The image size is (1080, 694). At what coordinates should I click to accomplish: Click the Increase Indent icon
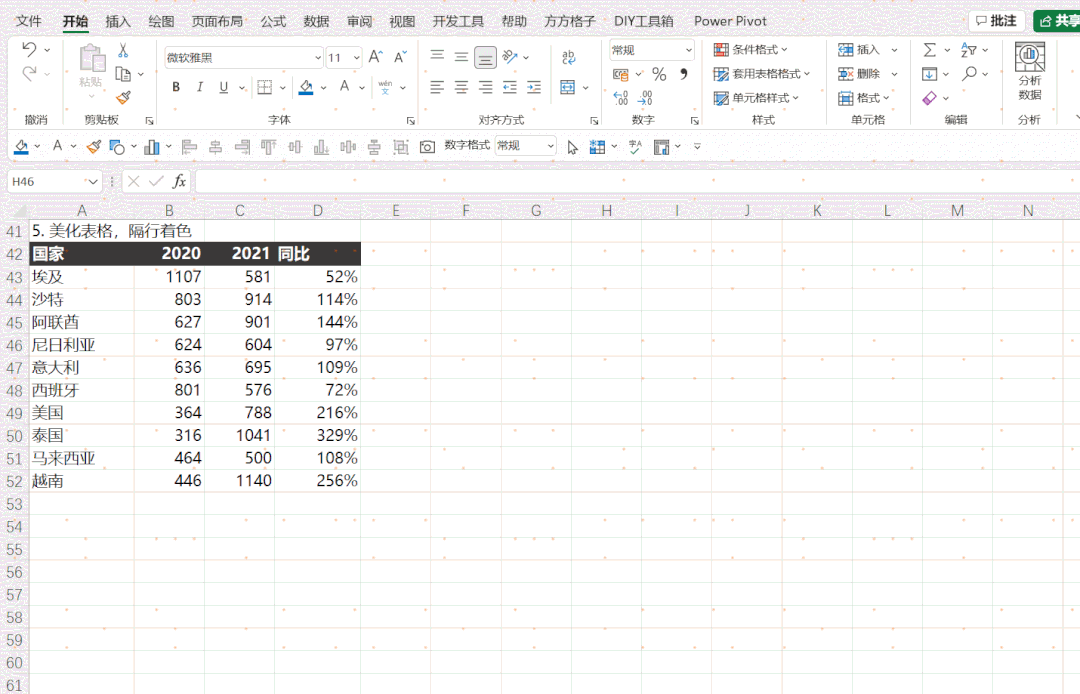[x=534, y=87]
